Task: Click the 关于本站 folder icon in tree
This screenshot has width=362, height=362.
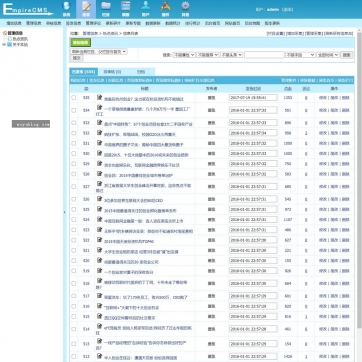Action: pos(9,44)
